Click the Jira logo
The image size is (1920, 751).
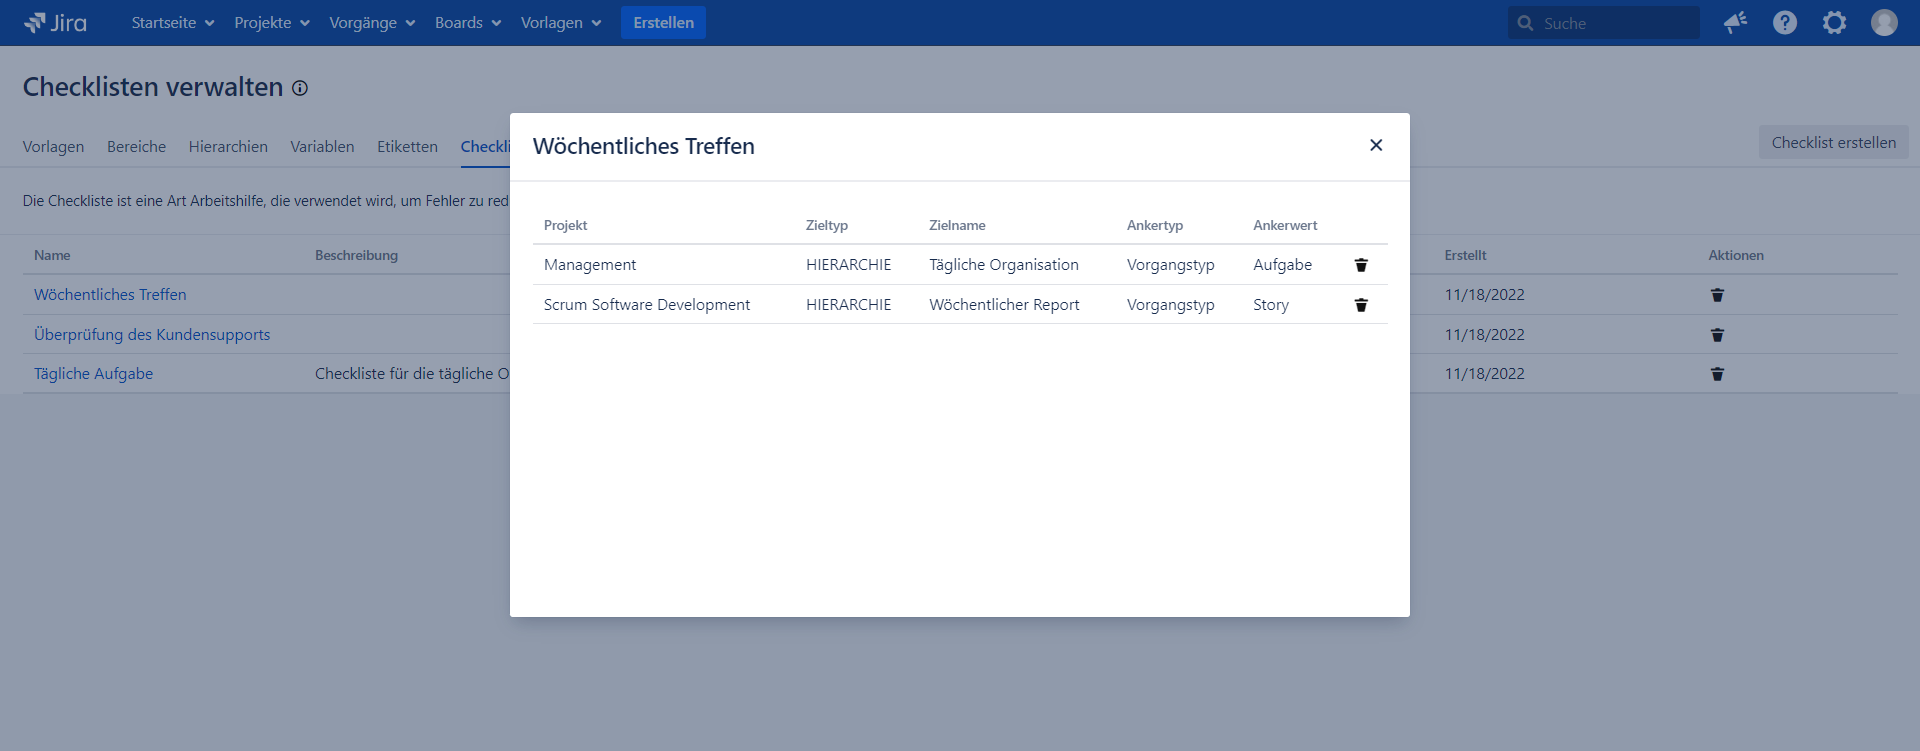click(x=56, y=23)
